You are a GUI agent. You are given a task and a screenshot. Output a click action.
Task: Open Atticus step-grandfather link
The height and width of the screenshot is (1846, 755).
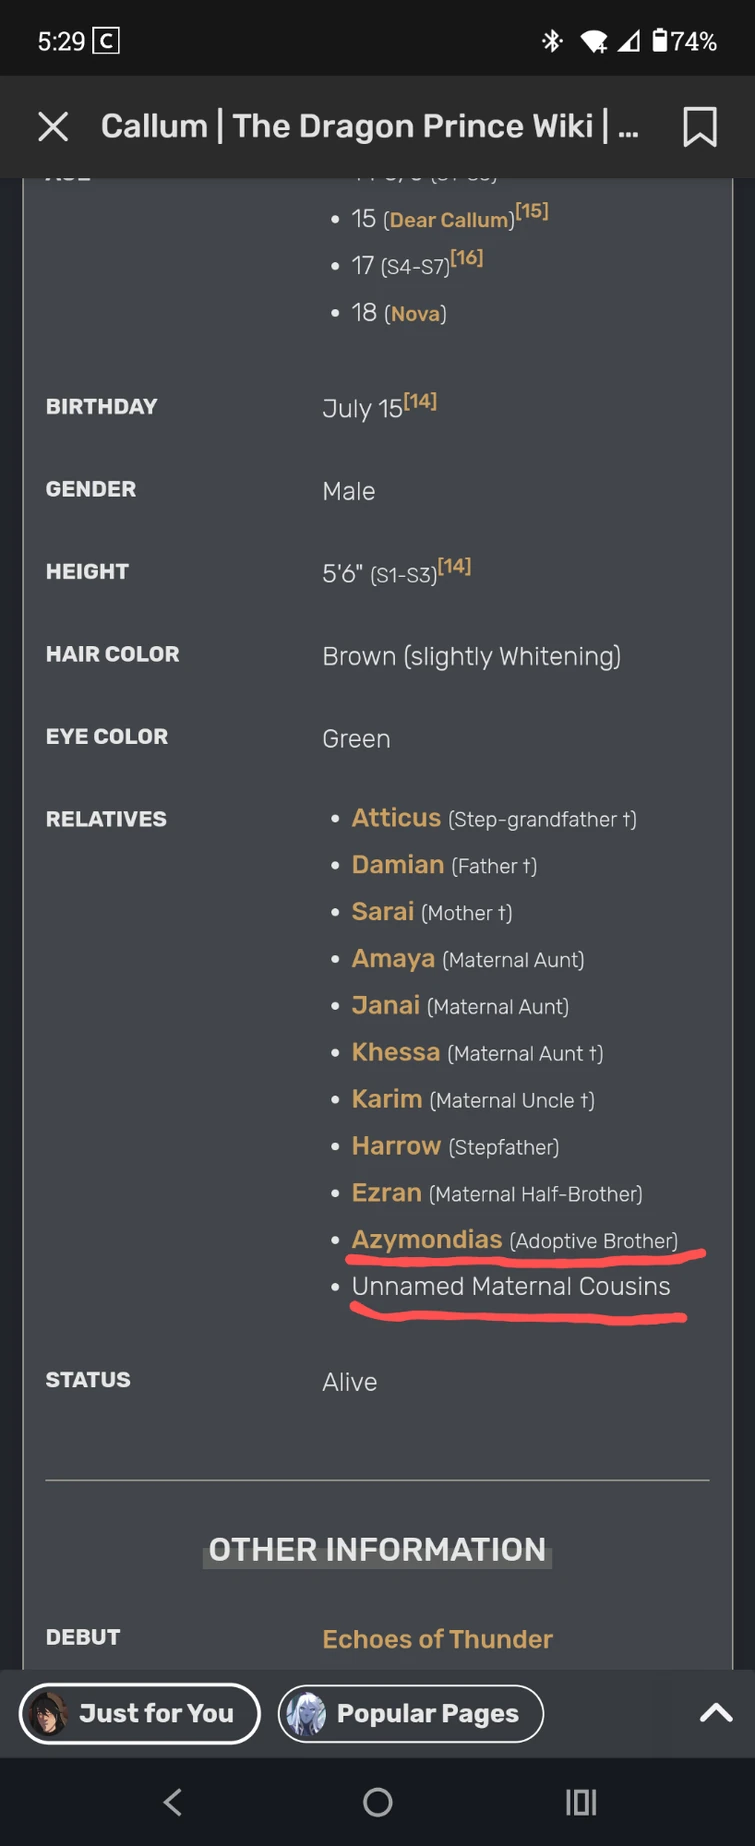[396, 817]
